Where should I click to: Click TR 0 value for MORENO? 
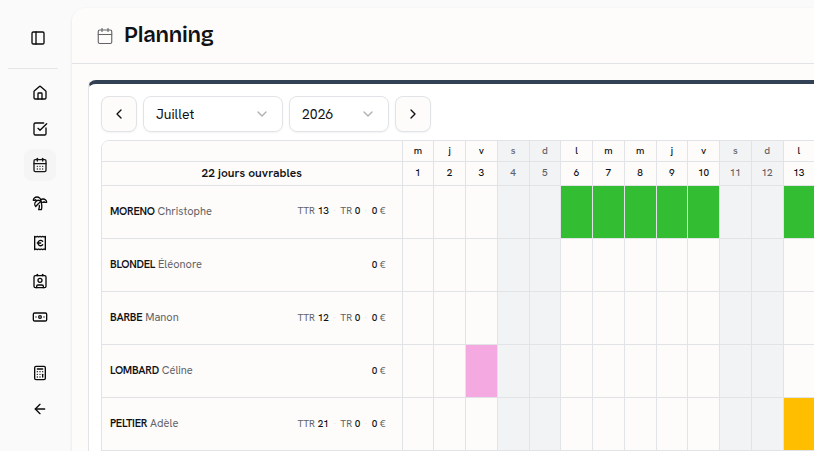pyautogui.click(x=350, y=211)
